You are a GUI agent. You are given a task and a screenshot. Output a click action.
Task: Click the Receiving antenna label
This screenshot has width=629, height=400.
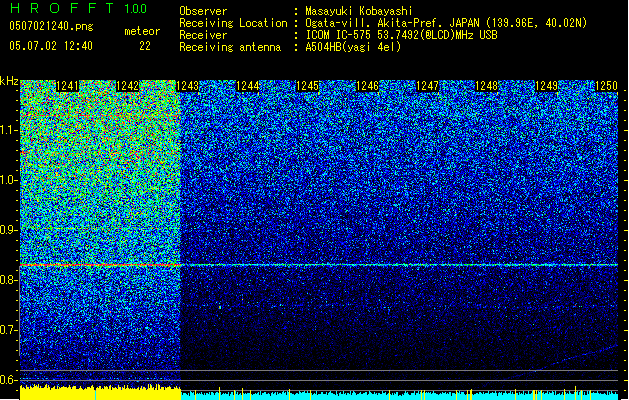[230, 47]
